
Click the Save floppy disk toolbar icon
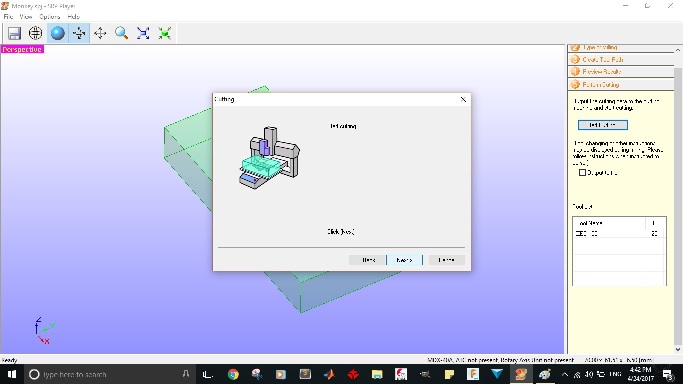coord(14,33)
